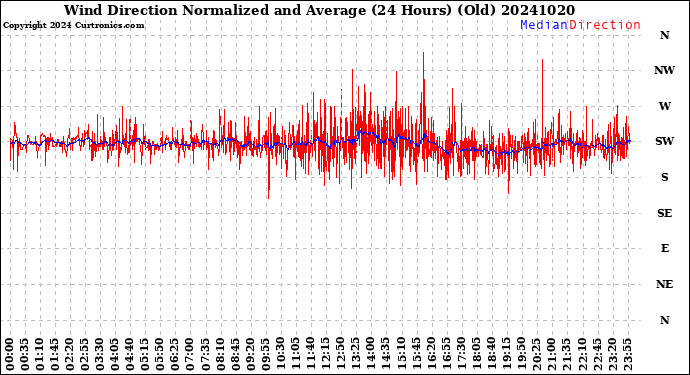690x375 pixels.
Task: Click the 02:20 time label
Action: point(70,354)
